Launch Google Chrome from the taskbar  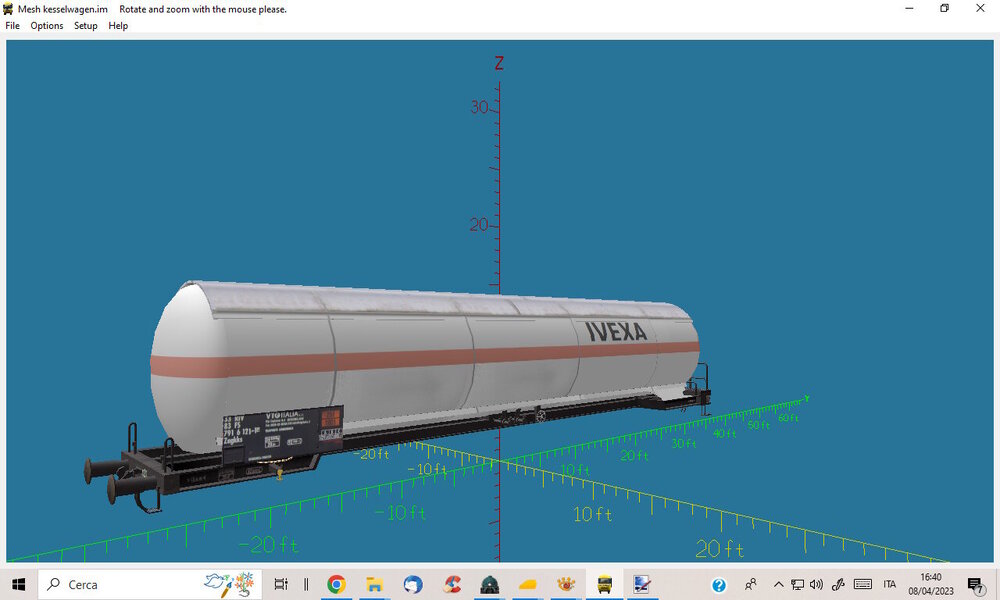click(336, 584)
